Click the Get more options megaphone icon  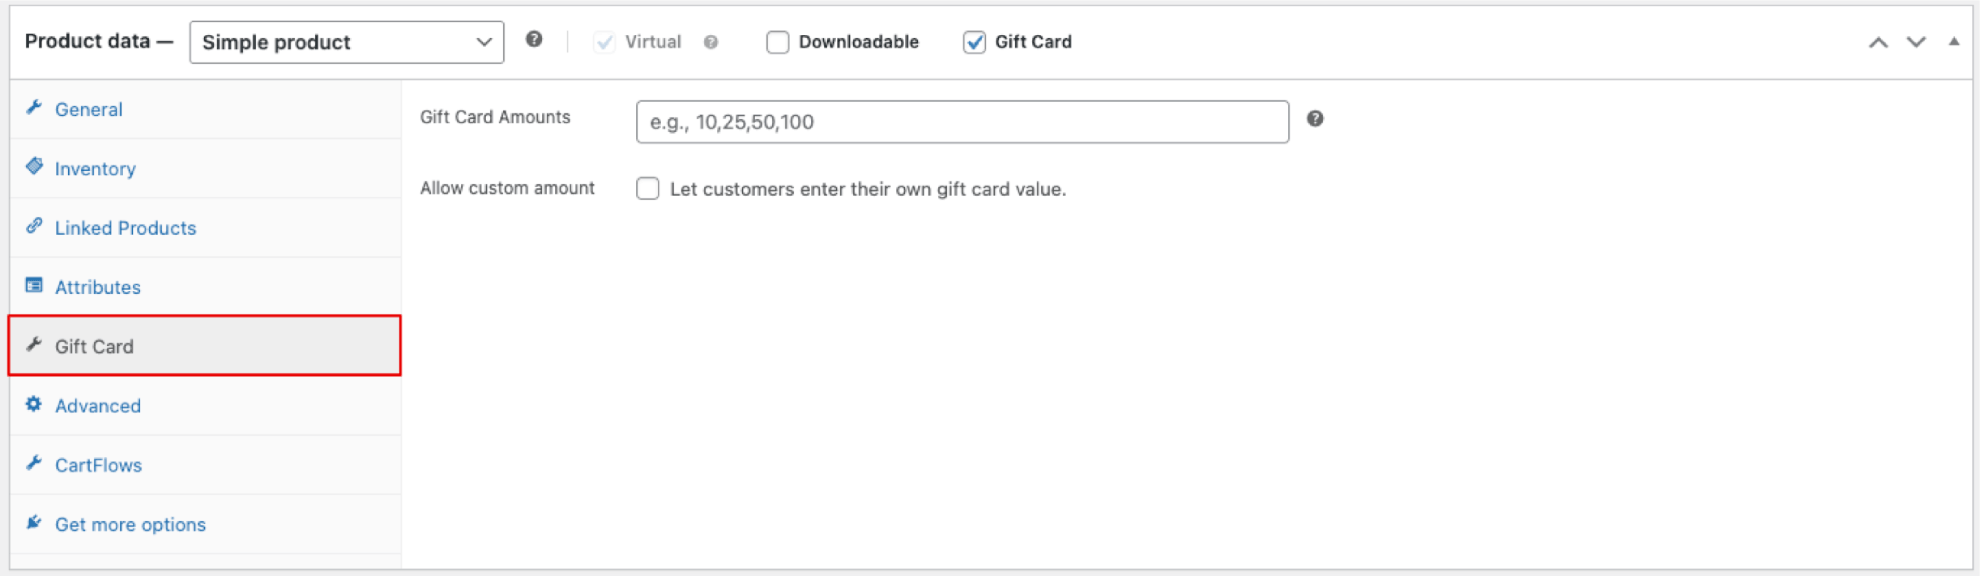click(x=33, y=524)
